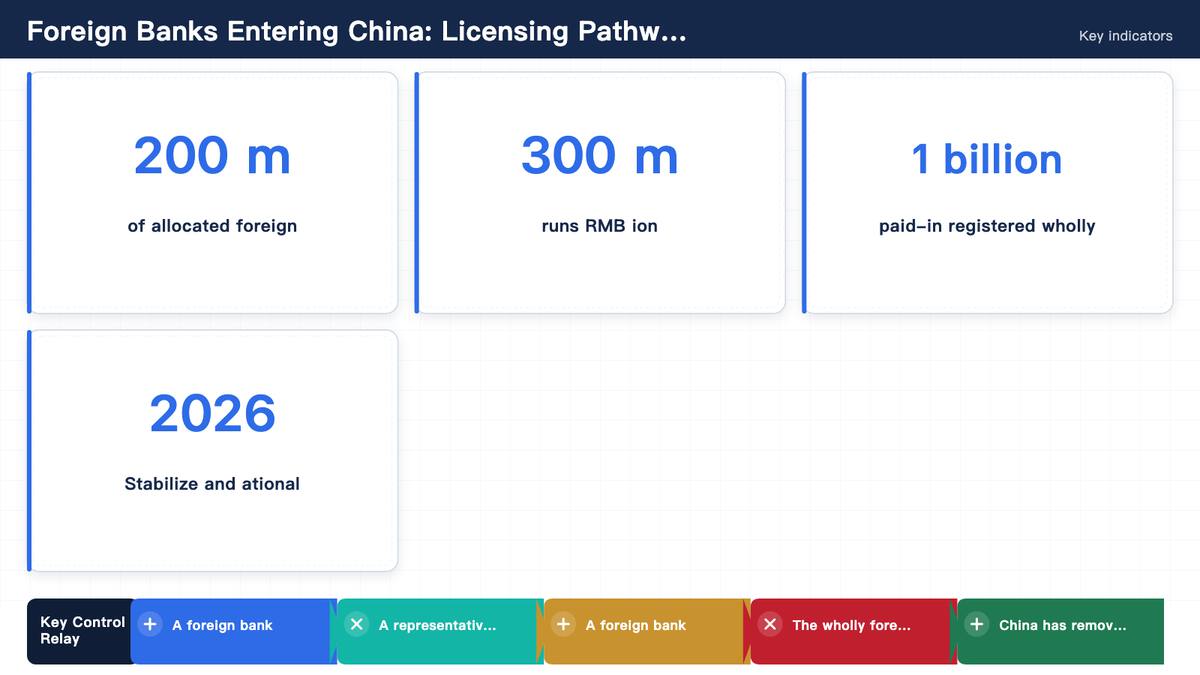1200x675 pixels.
Task: Click the Key Control Relay label
Action: coord(82,630)
